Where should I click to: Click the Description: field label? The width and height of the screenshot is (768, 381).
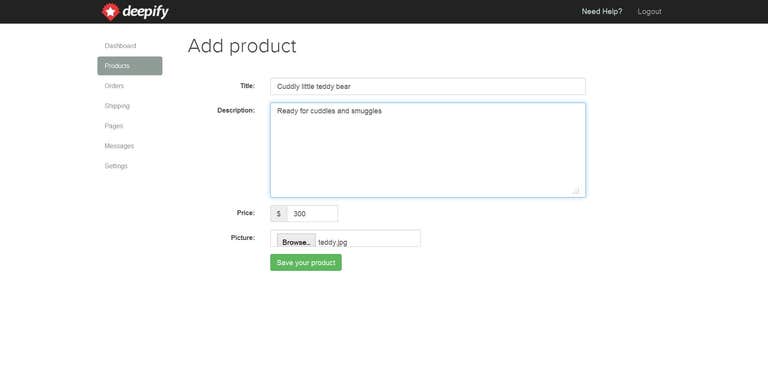tap(236, 110)
